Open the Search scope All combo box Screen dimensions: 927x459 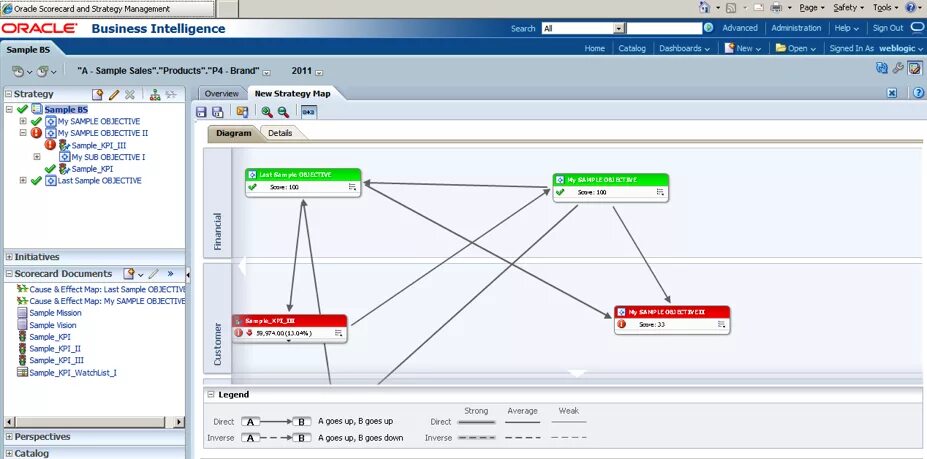click(x=583, y=28)
